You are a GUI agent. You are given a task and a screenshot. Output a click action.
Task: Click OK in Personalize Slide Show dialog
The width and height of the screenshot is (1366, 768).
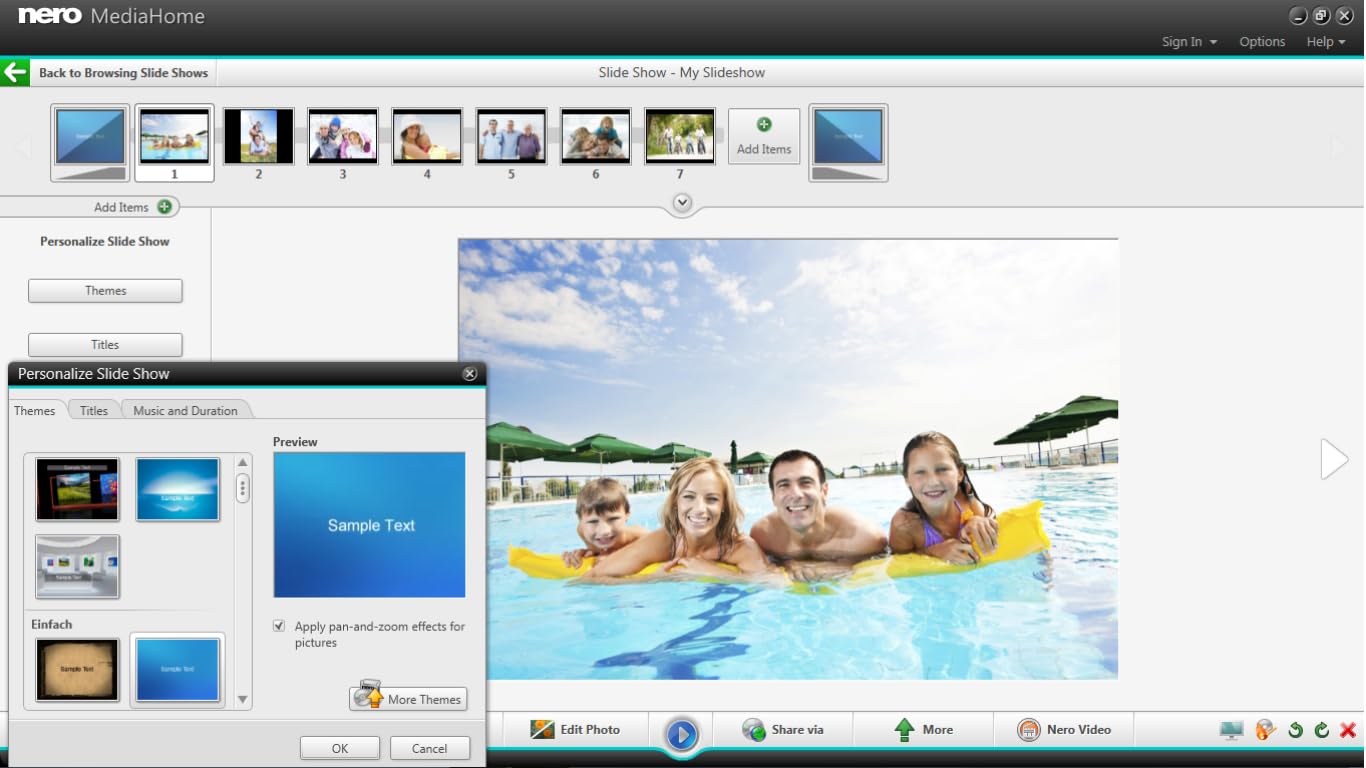point(340,748)
